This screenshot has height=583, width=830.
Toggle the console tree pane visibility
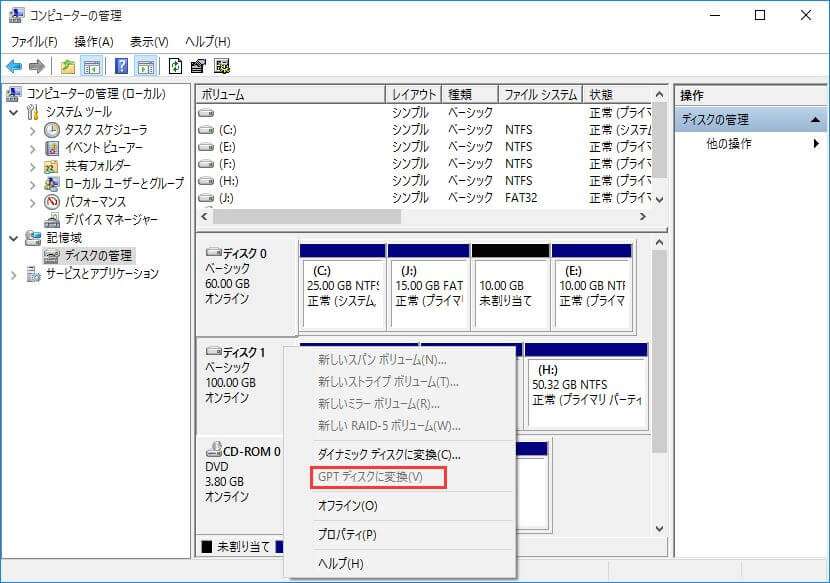coord(92,67)
